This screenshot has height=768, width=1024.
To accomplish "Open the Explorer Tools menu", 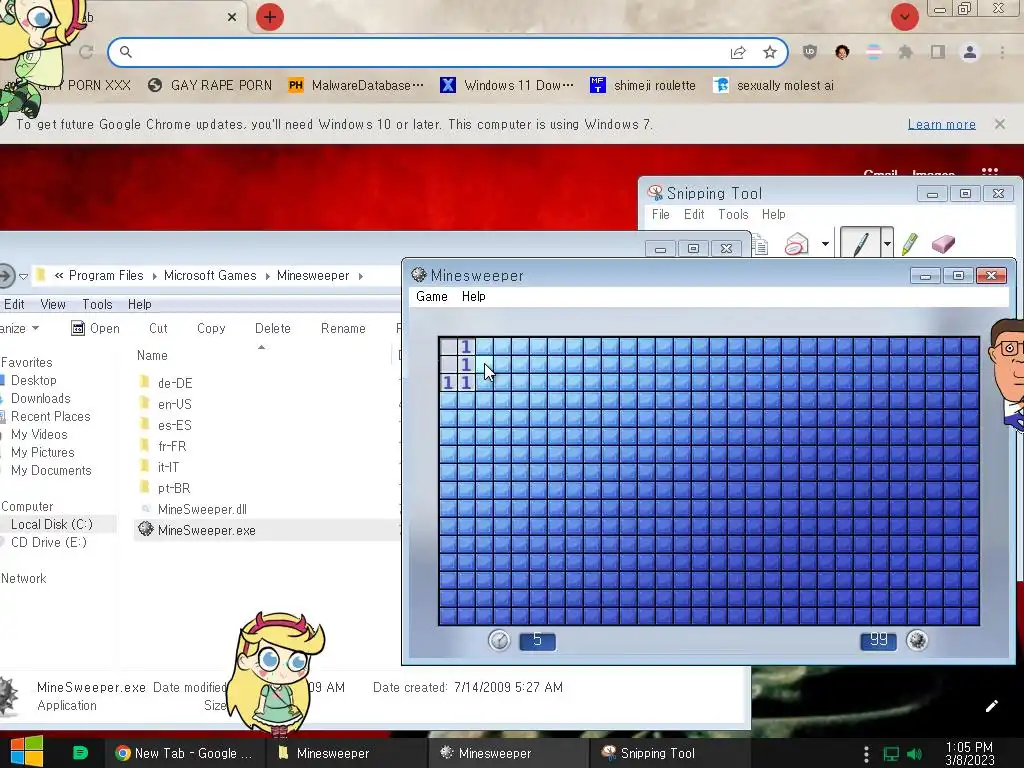I will point(97,304).
